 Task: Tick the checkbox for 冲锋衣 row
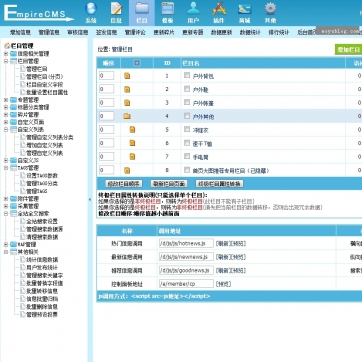pyautogui.click(x=187, y=129)
